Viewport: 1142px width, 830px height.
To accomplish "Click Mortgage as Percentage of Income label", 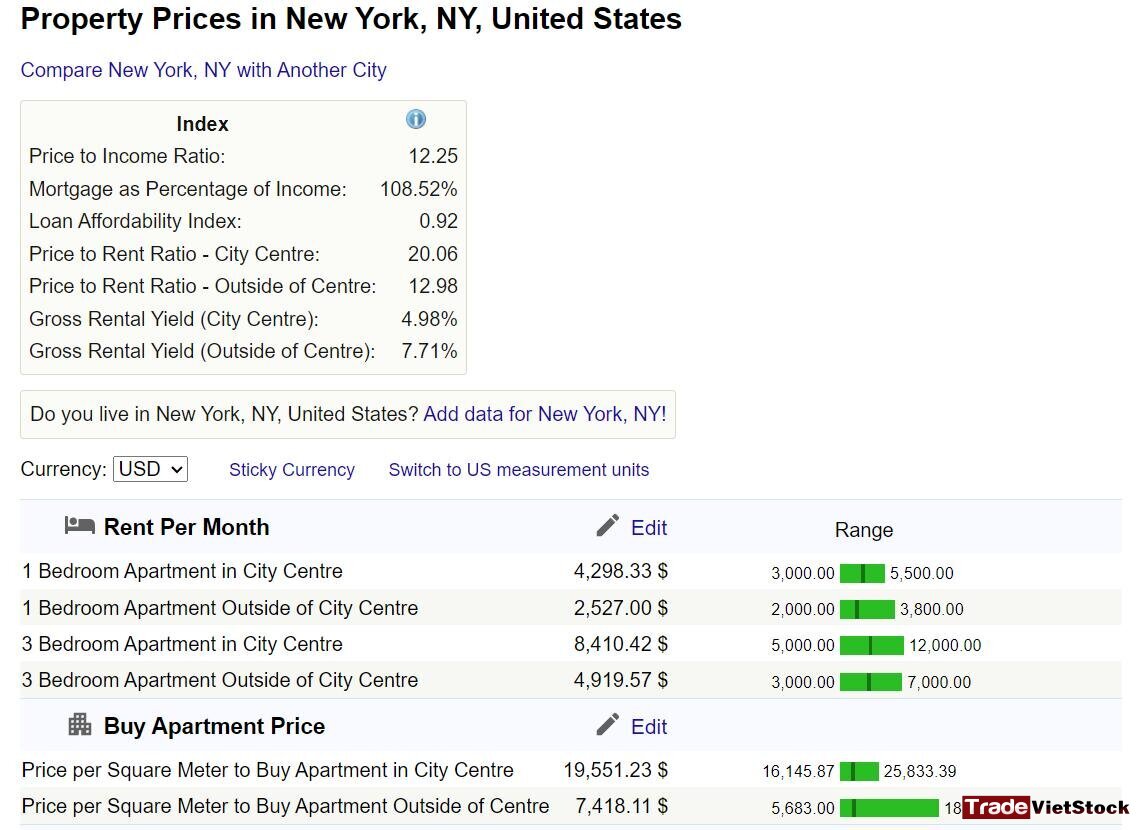I will (188, 189).
